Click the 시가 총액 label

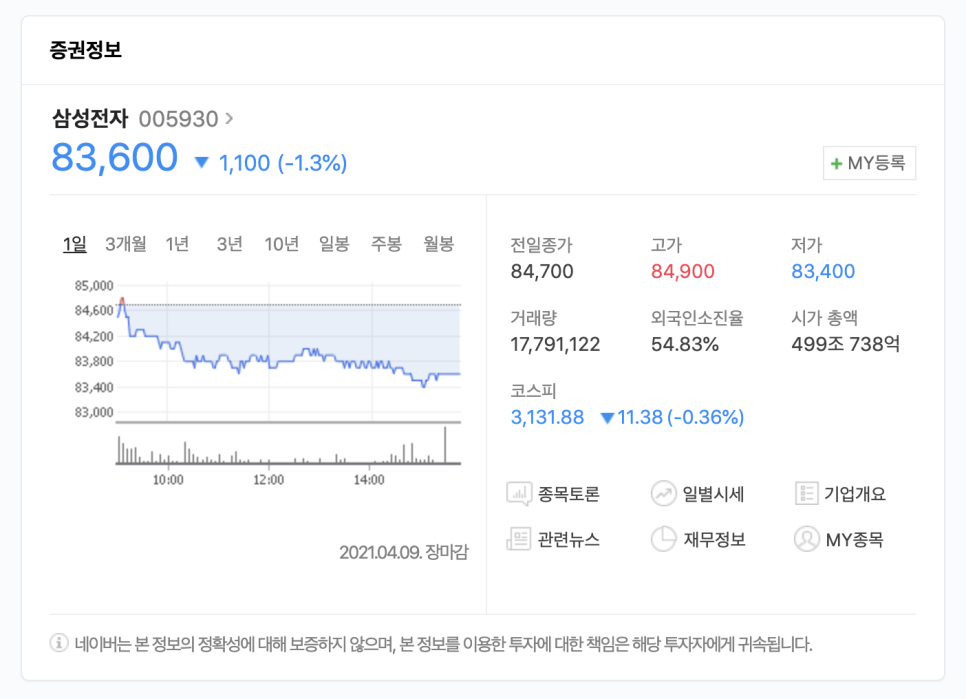pos(825,318)
